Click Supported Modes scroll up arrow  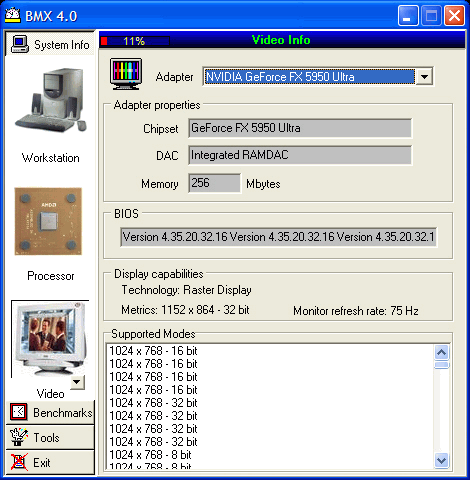(x=442, y=352)
